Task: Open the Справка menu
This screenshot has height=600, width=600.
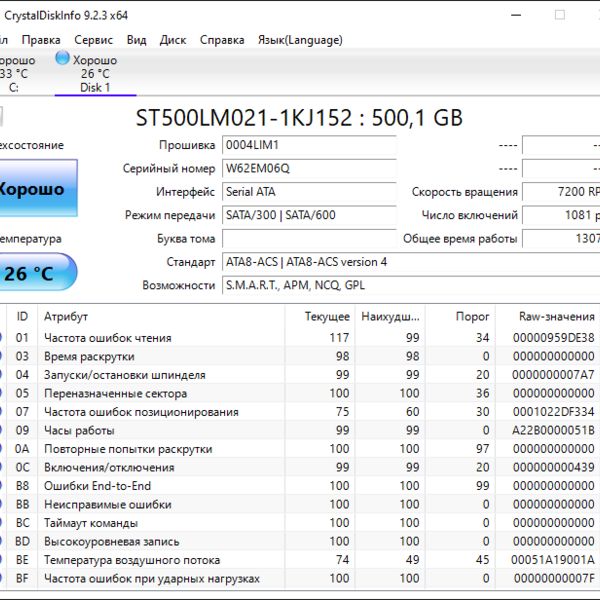Action: tap(222, 40)
